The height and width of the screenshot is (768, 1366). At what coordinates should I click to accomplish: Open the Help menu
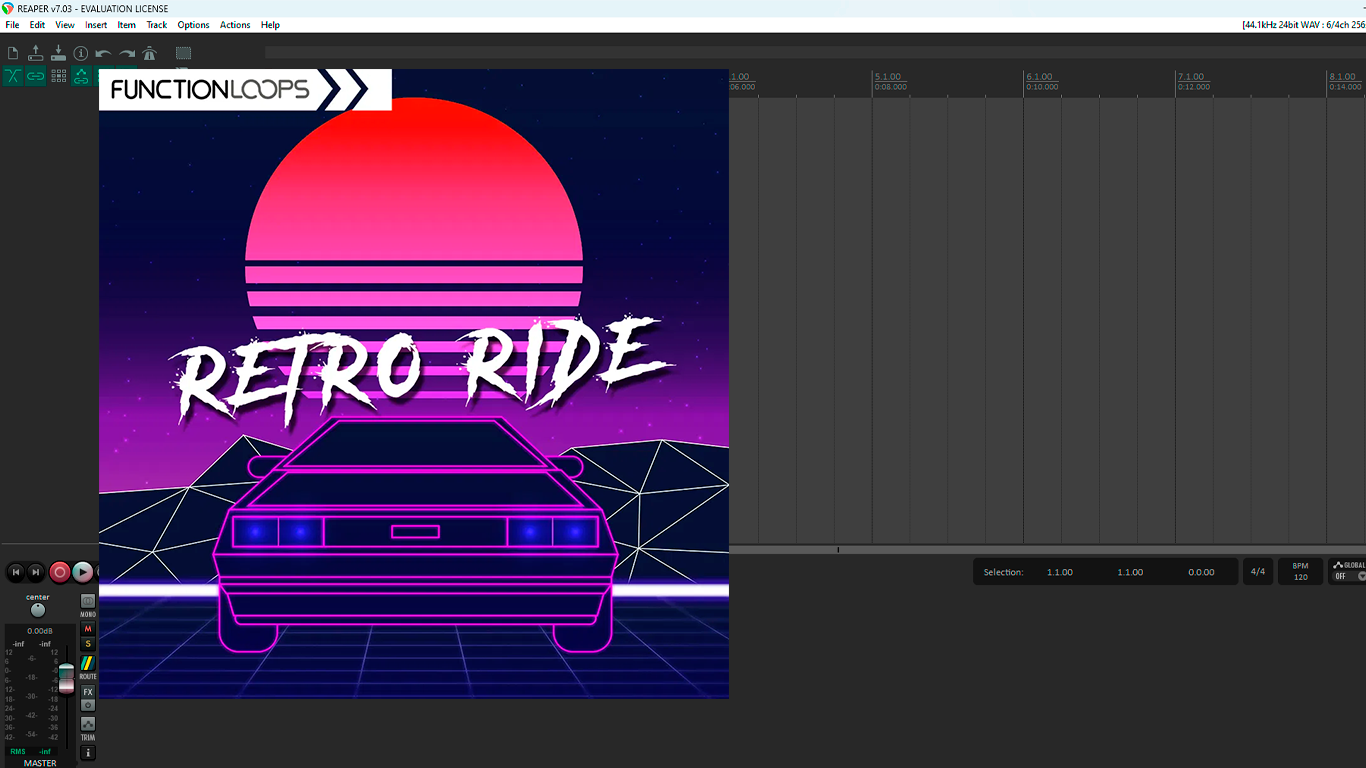[x=270, y=25]
